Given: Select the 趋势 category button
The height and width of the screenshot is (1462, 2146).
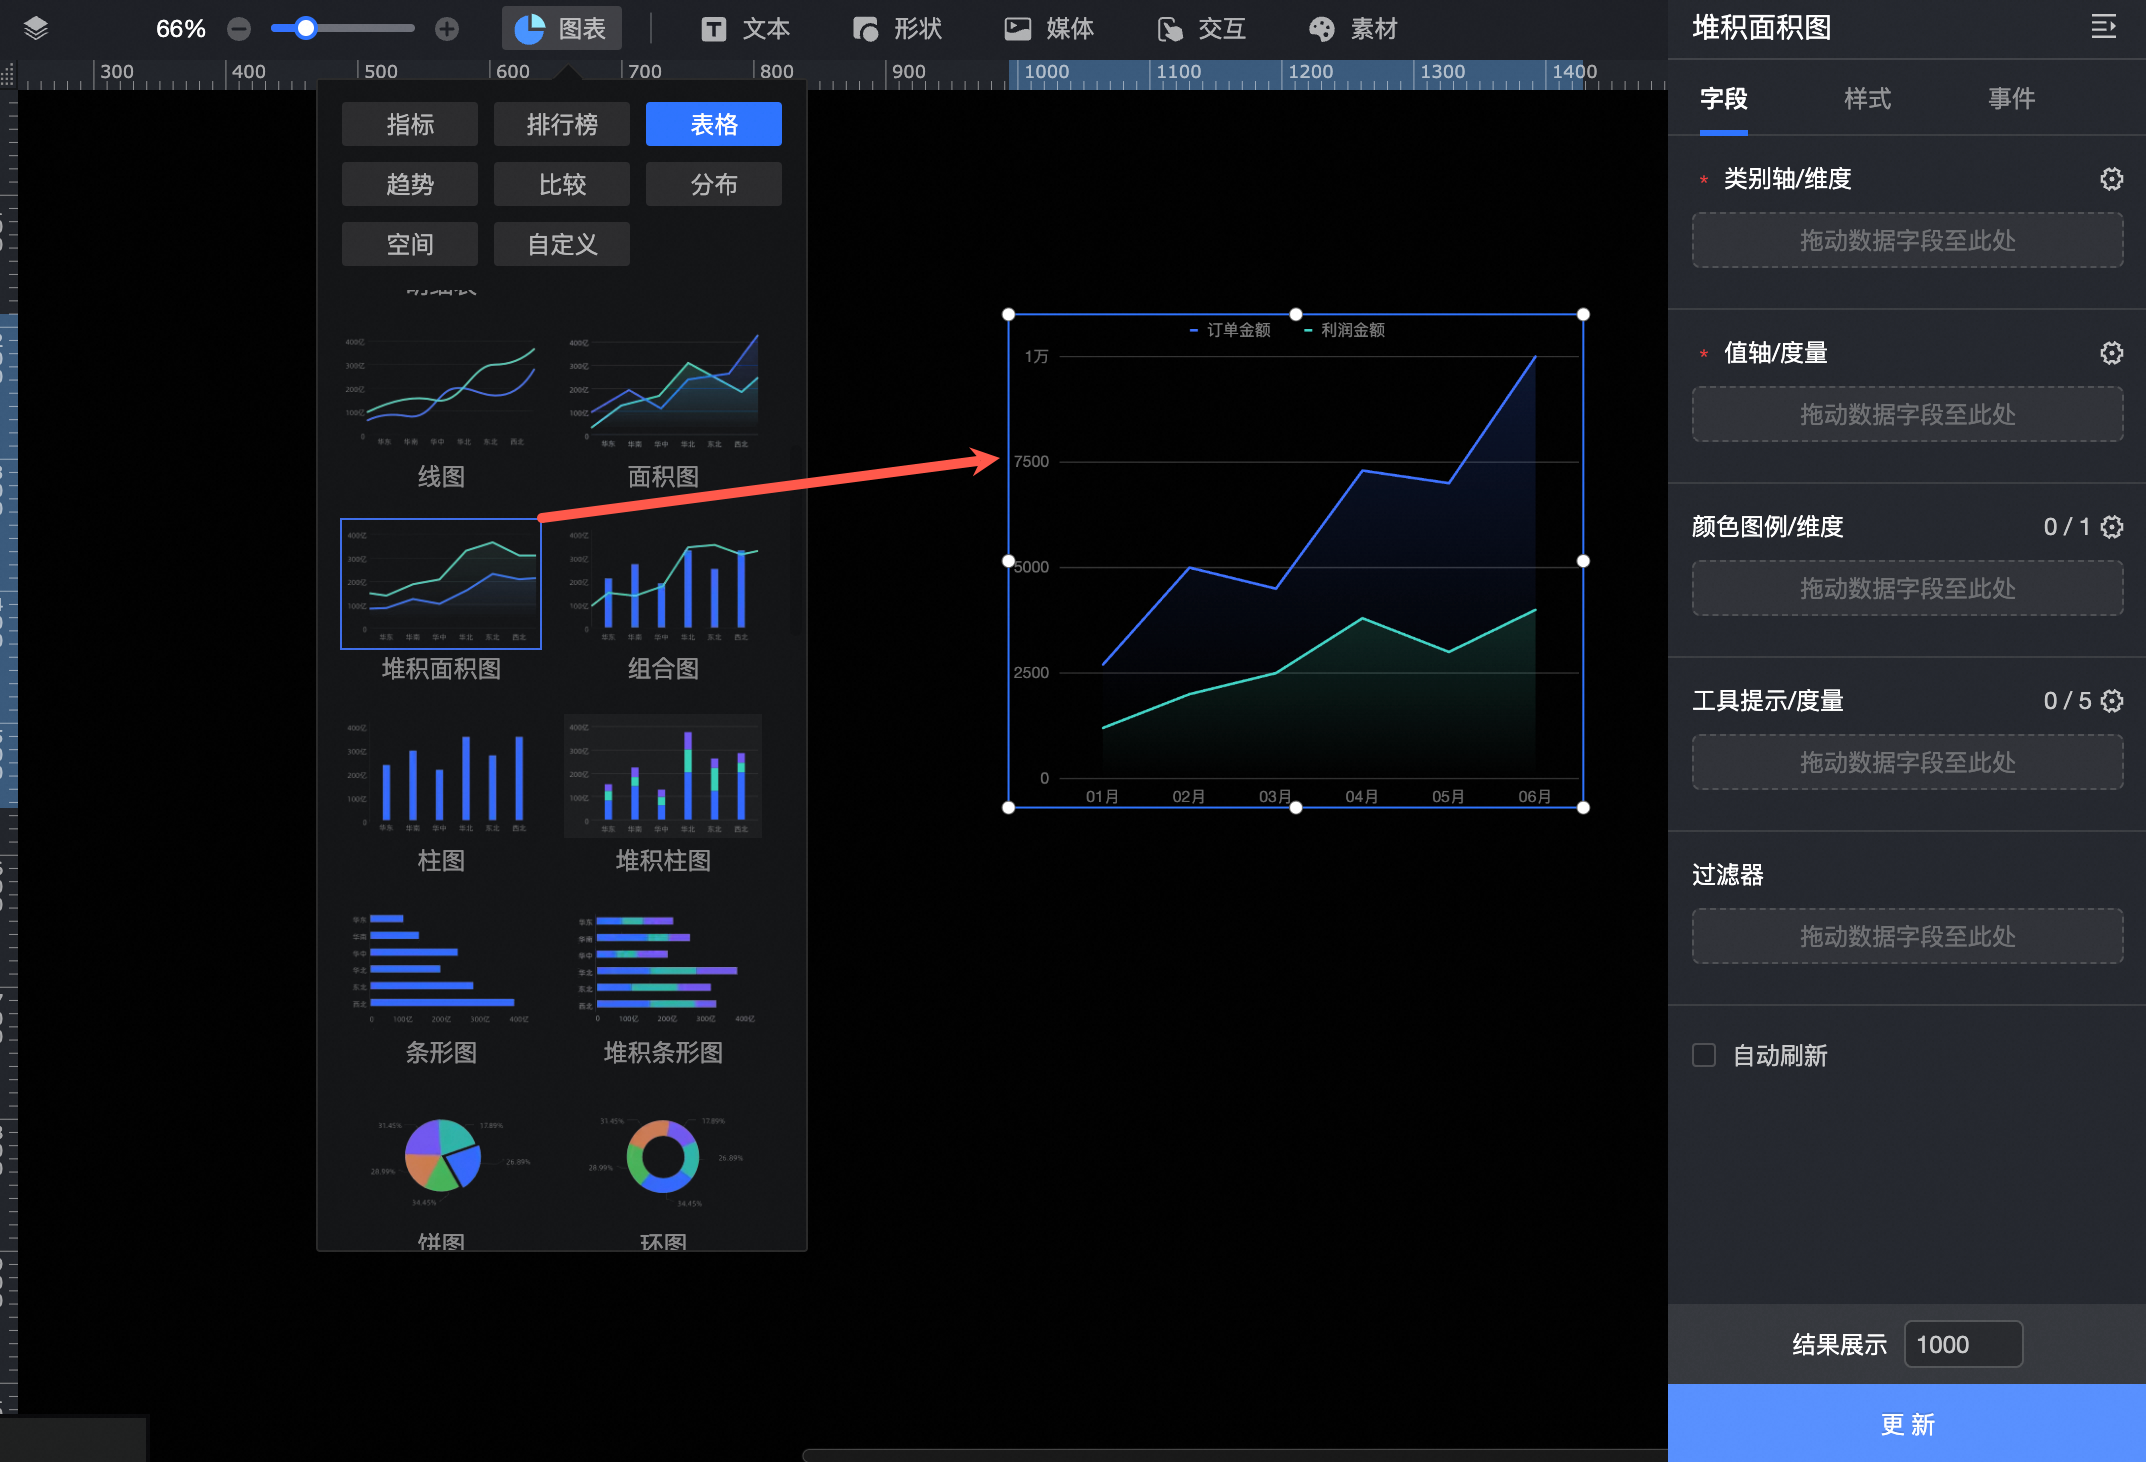Looking at the screenshot, I should click(x=410, y=184).
